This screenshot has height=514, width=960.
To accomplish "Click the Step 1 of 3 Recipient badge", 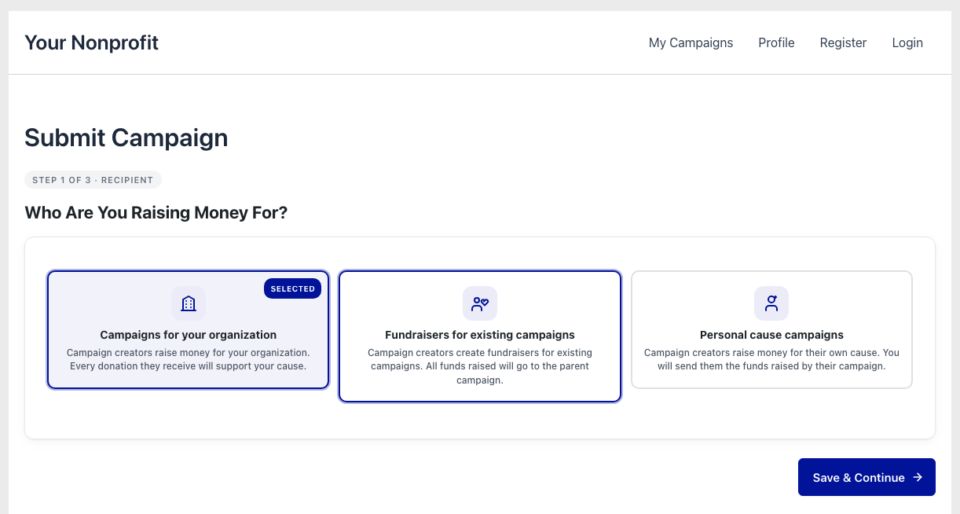I will 93,180.
